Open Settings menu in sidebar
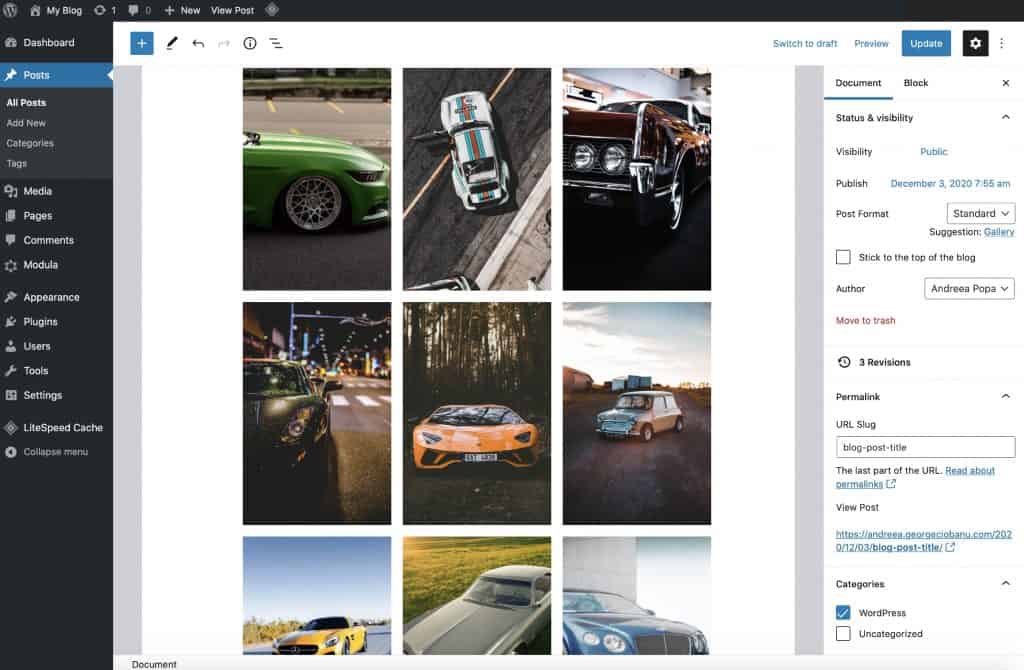The image size is (1024, 670). (56, 395)
